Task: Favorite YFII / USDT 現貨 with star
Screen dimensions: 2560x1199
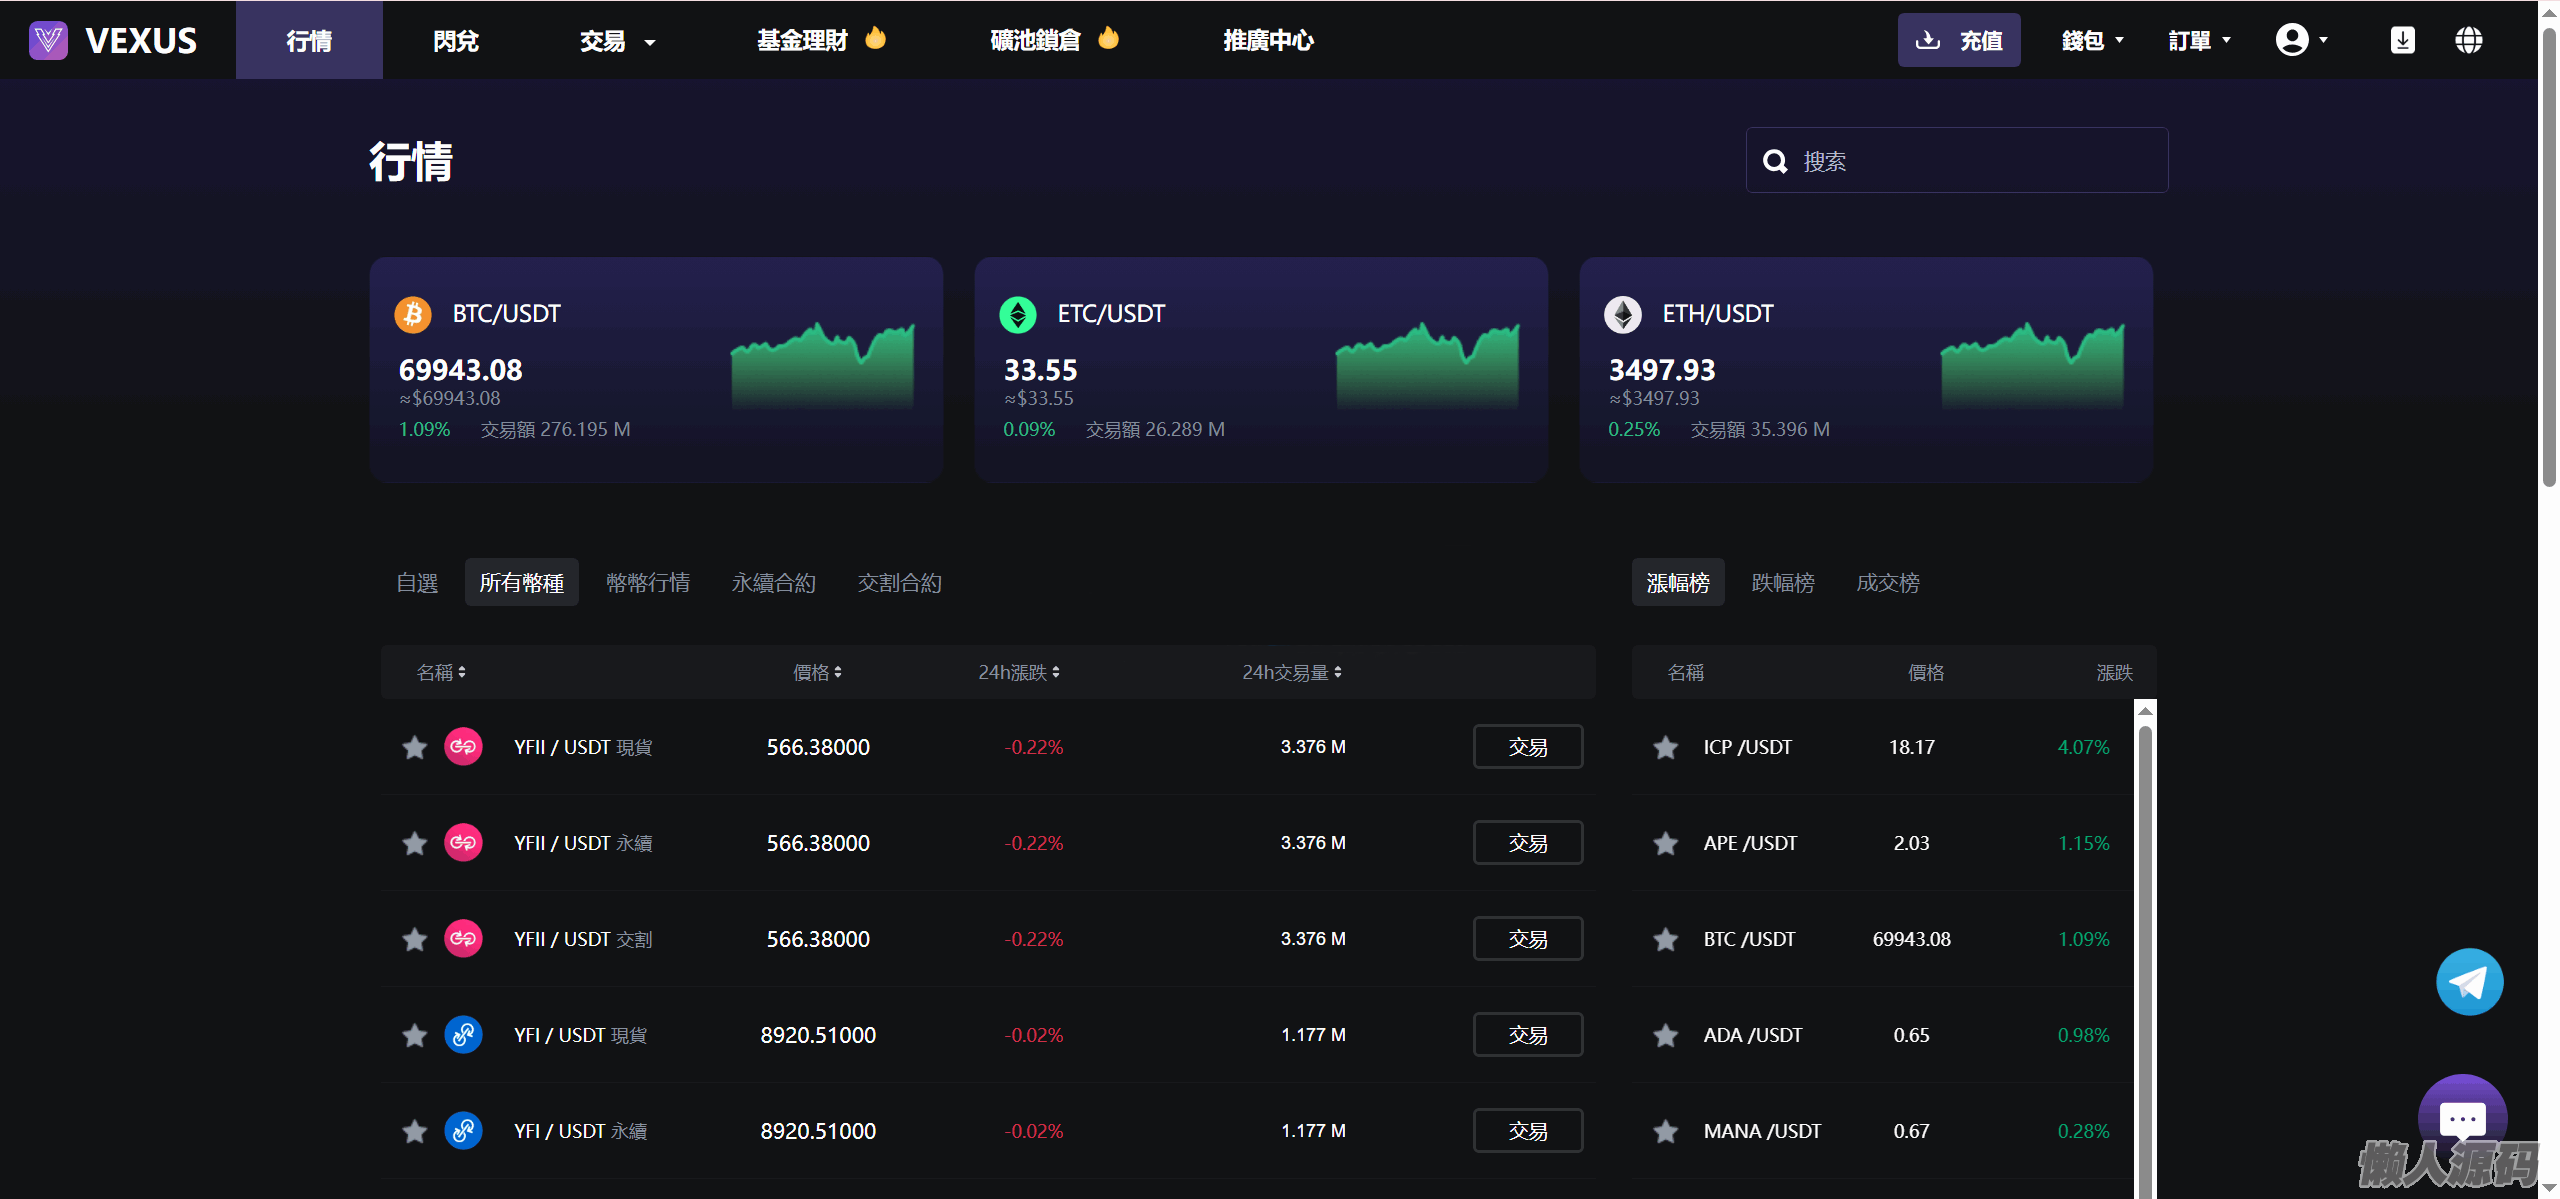Action: tap(414, 747)
